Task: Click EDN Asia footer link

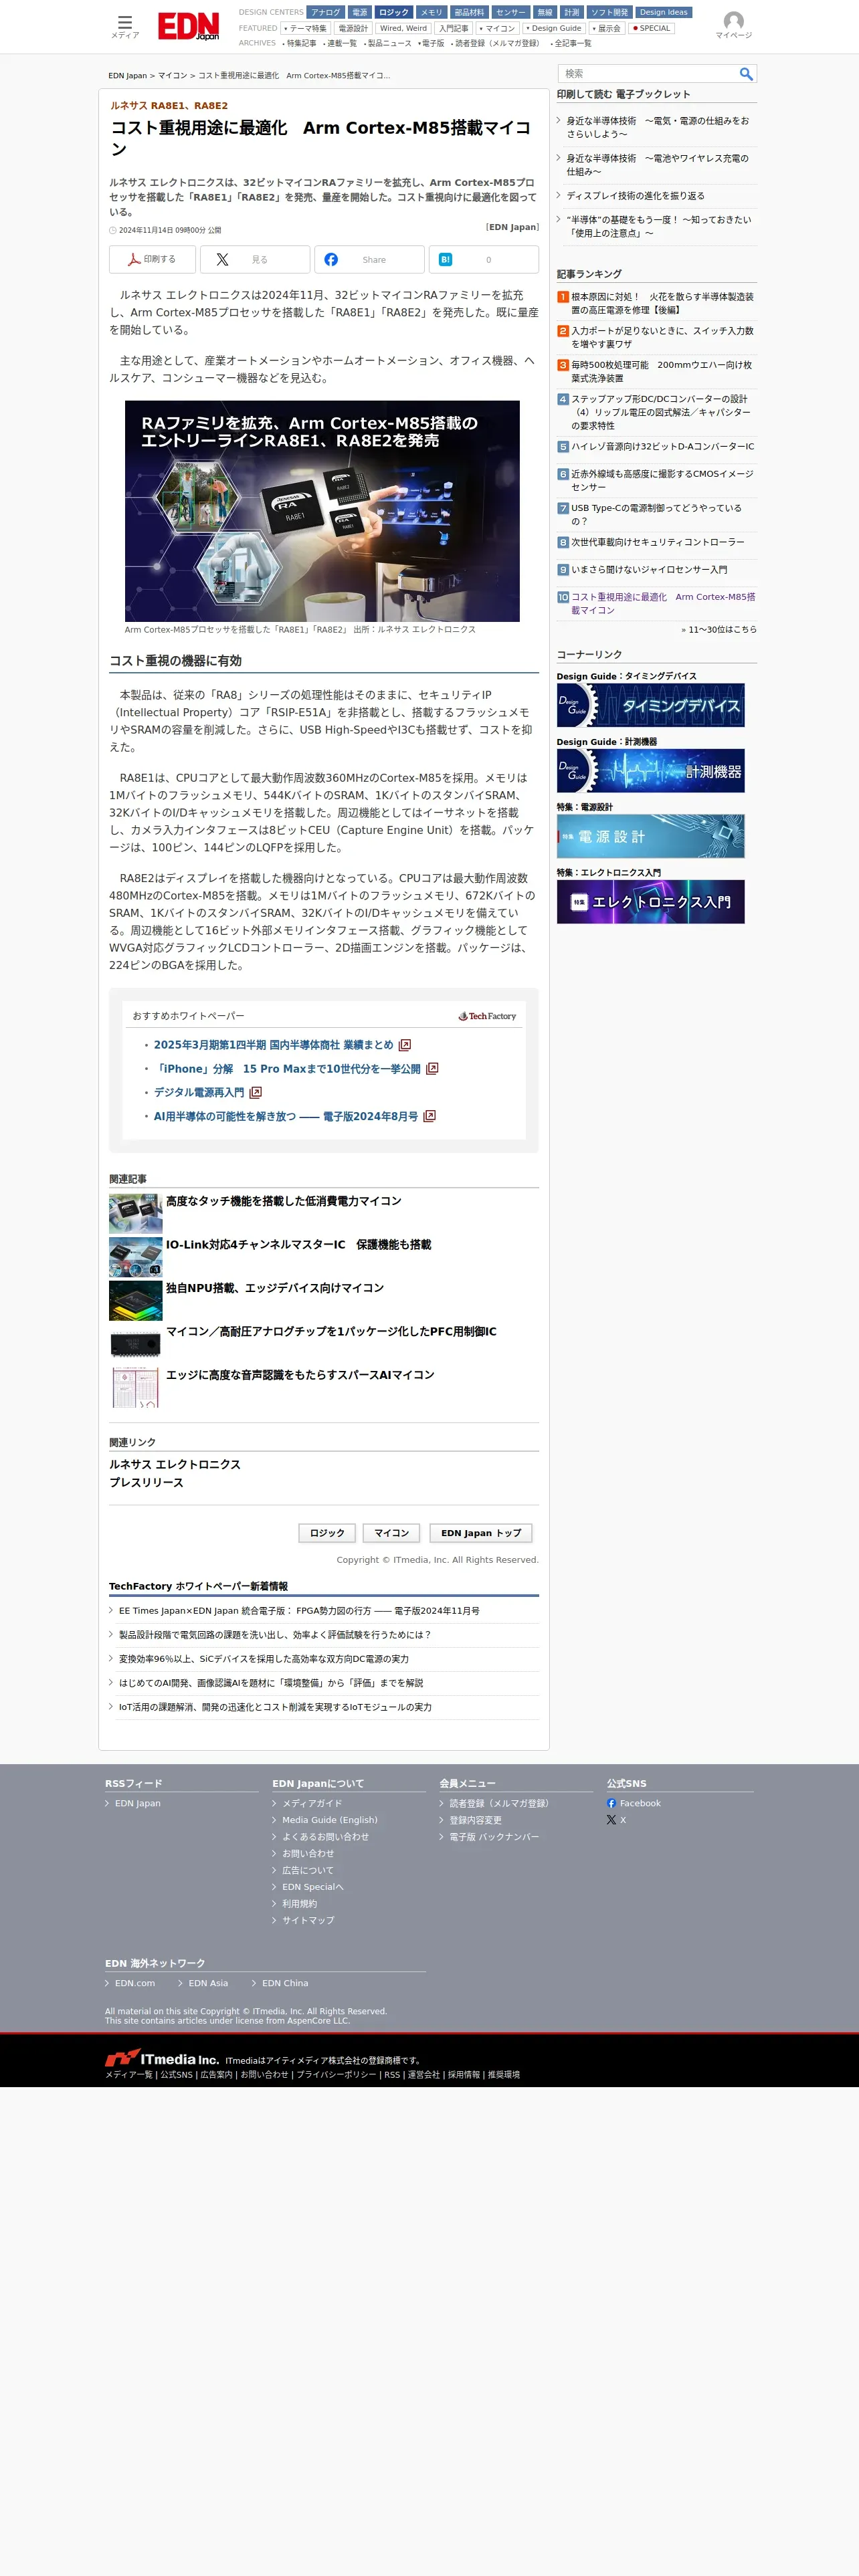Action: (208, 1983)
